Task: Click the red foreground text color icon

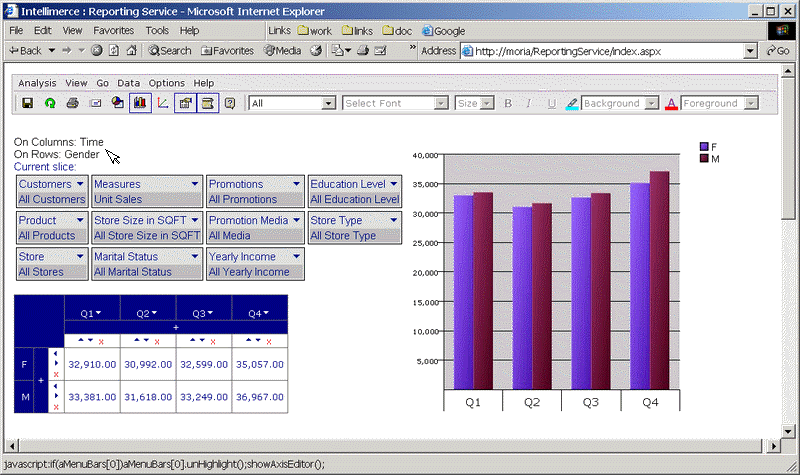Action: coord(671,104)
